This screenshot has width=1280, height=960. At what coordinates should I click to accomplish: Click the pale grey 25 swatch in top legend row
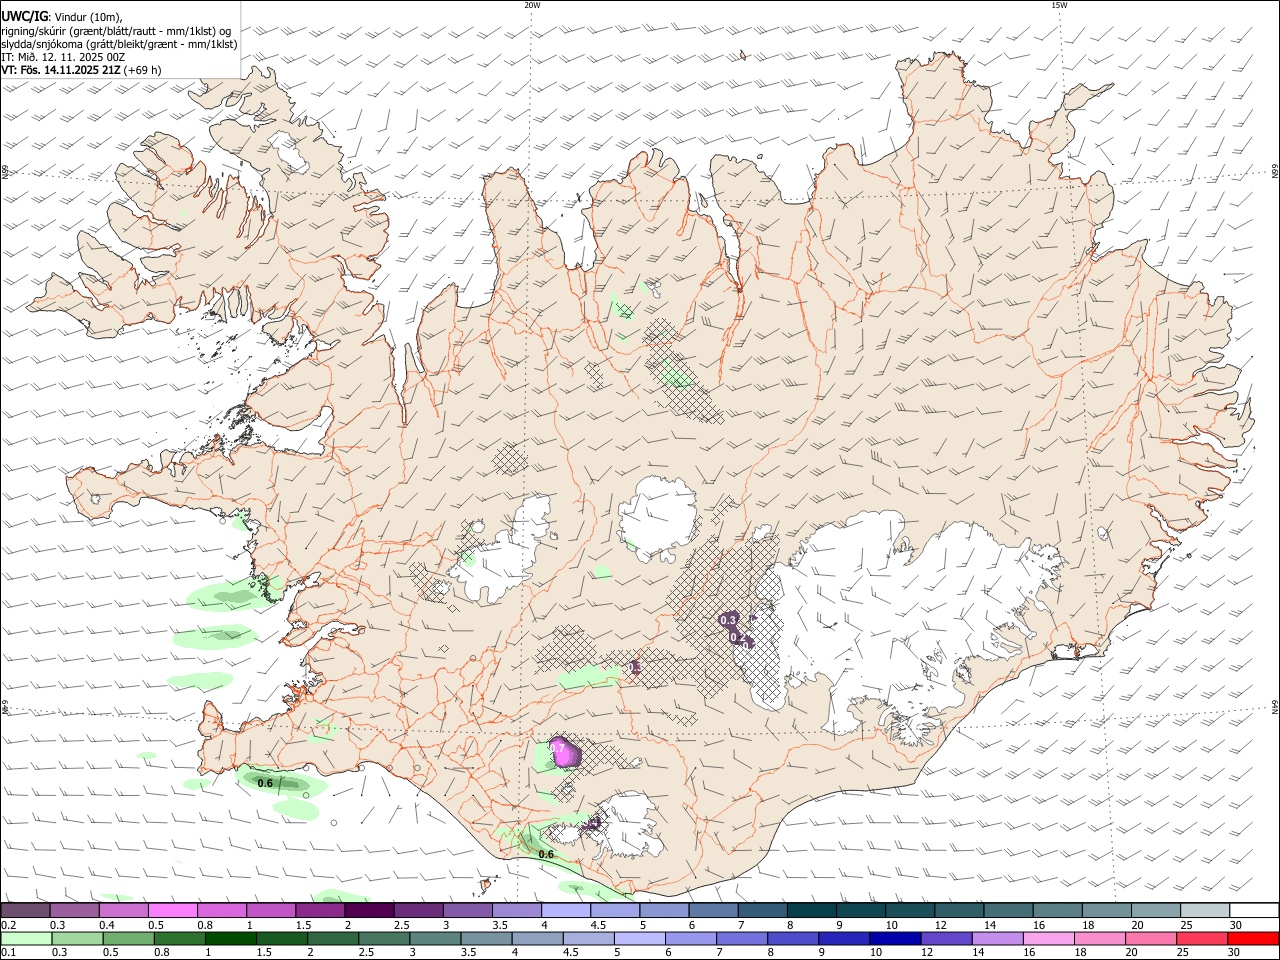point(1205,910)
